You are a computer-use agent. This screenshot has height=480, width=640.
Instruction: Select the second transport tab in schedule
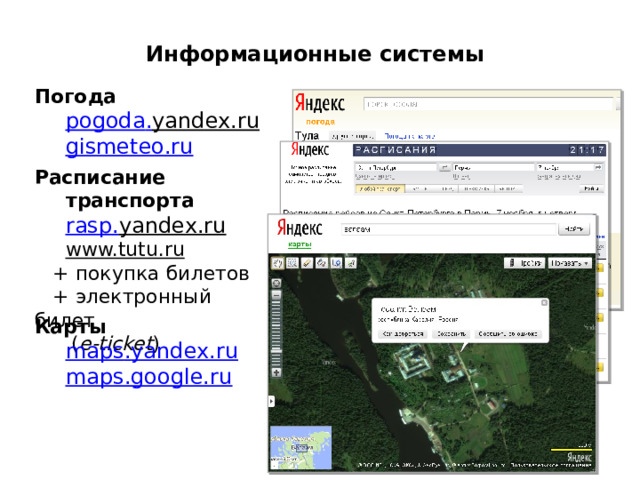pos(420,189)
